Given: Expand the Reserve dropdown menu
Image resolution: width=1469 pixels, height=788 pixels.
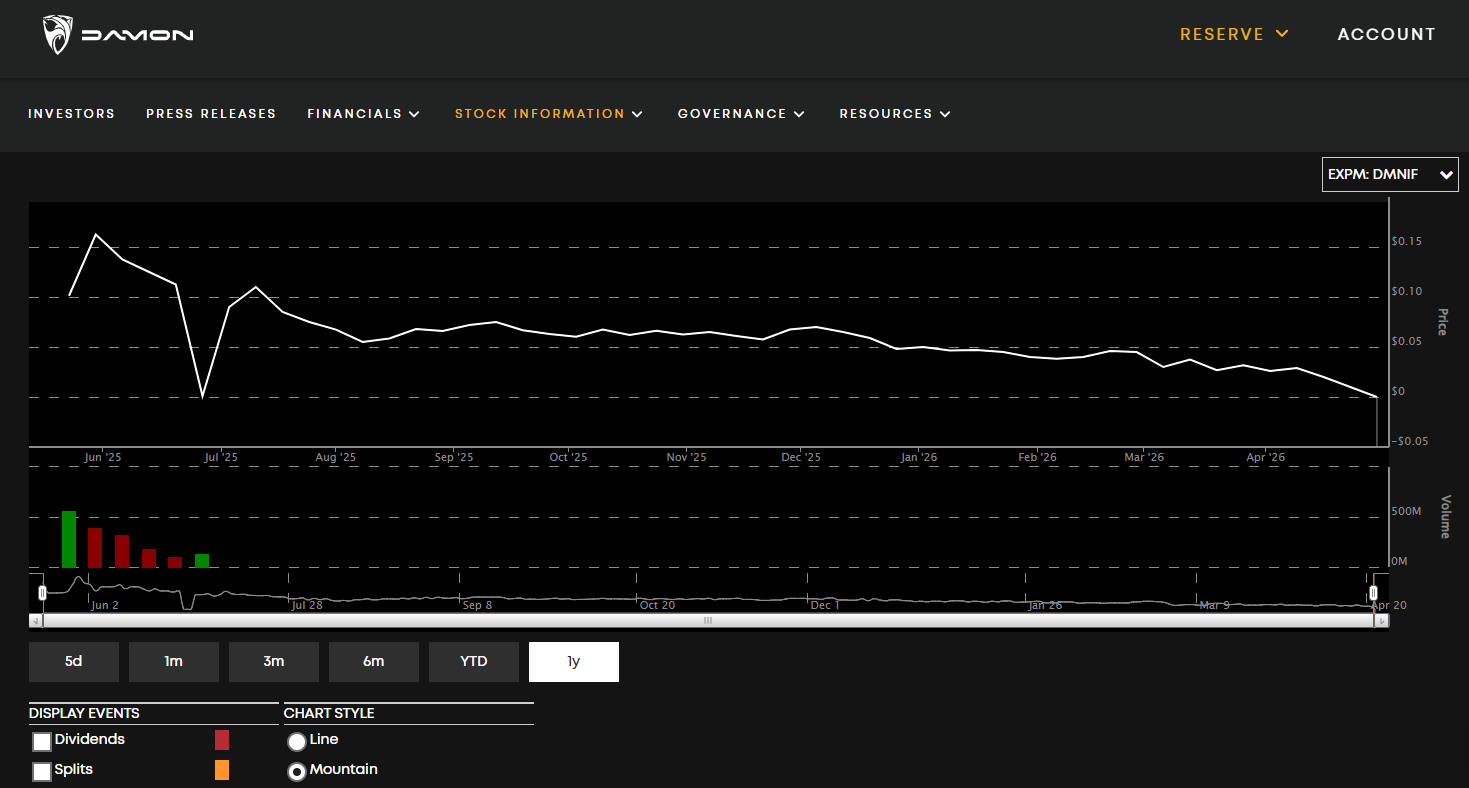Looking at the screenshot, I should coord(1234,34).
